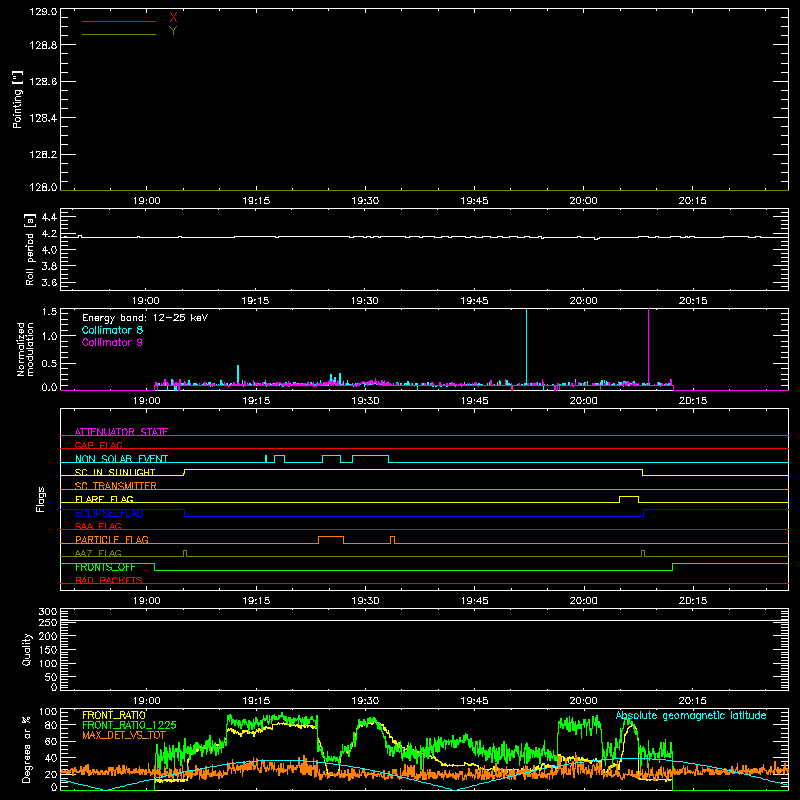The width and height of the screenshot is (800, 800).
Task: Select the FRONTS_OFF label
Action: point(105,567)
